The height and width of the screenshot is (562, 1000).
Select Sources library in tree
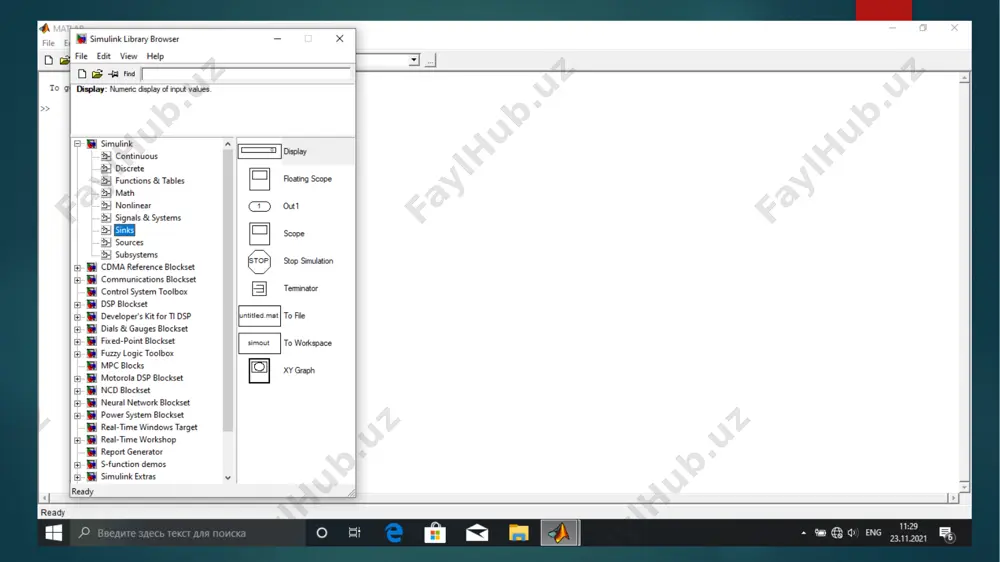(x=129, y=242)
